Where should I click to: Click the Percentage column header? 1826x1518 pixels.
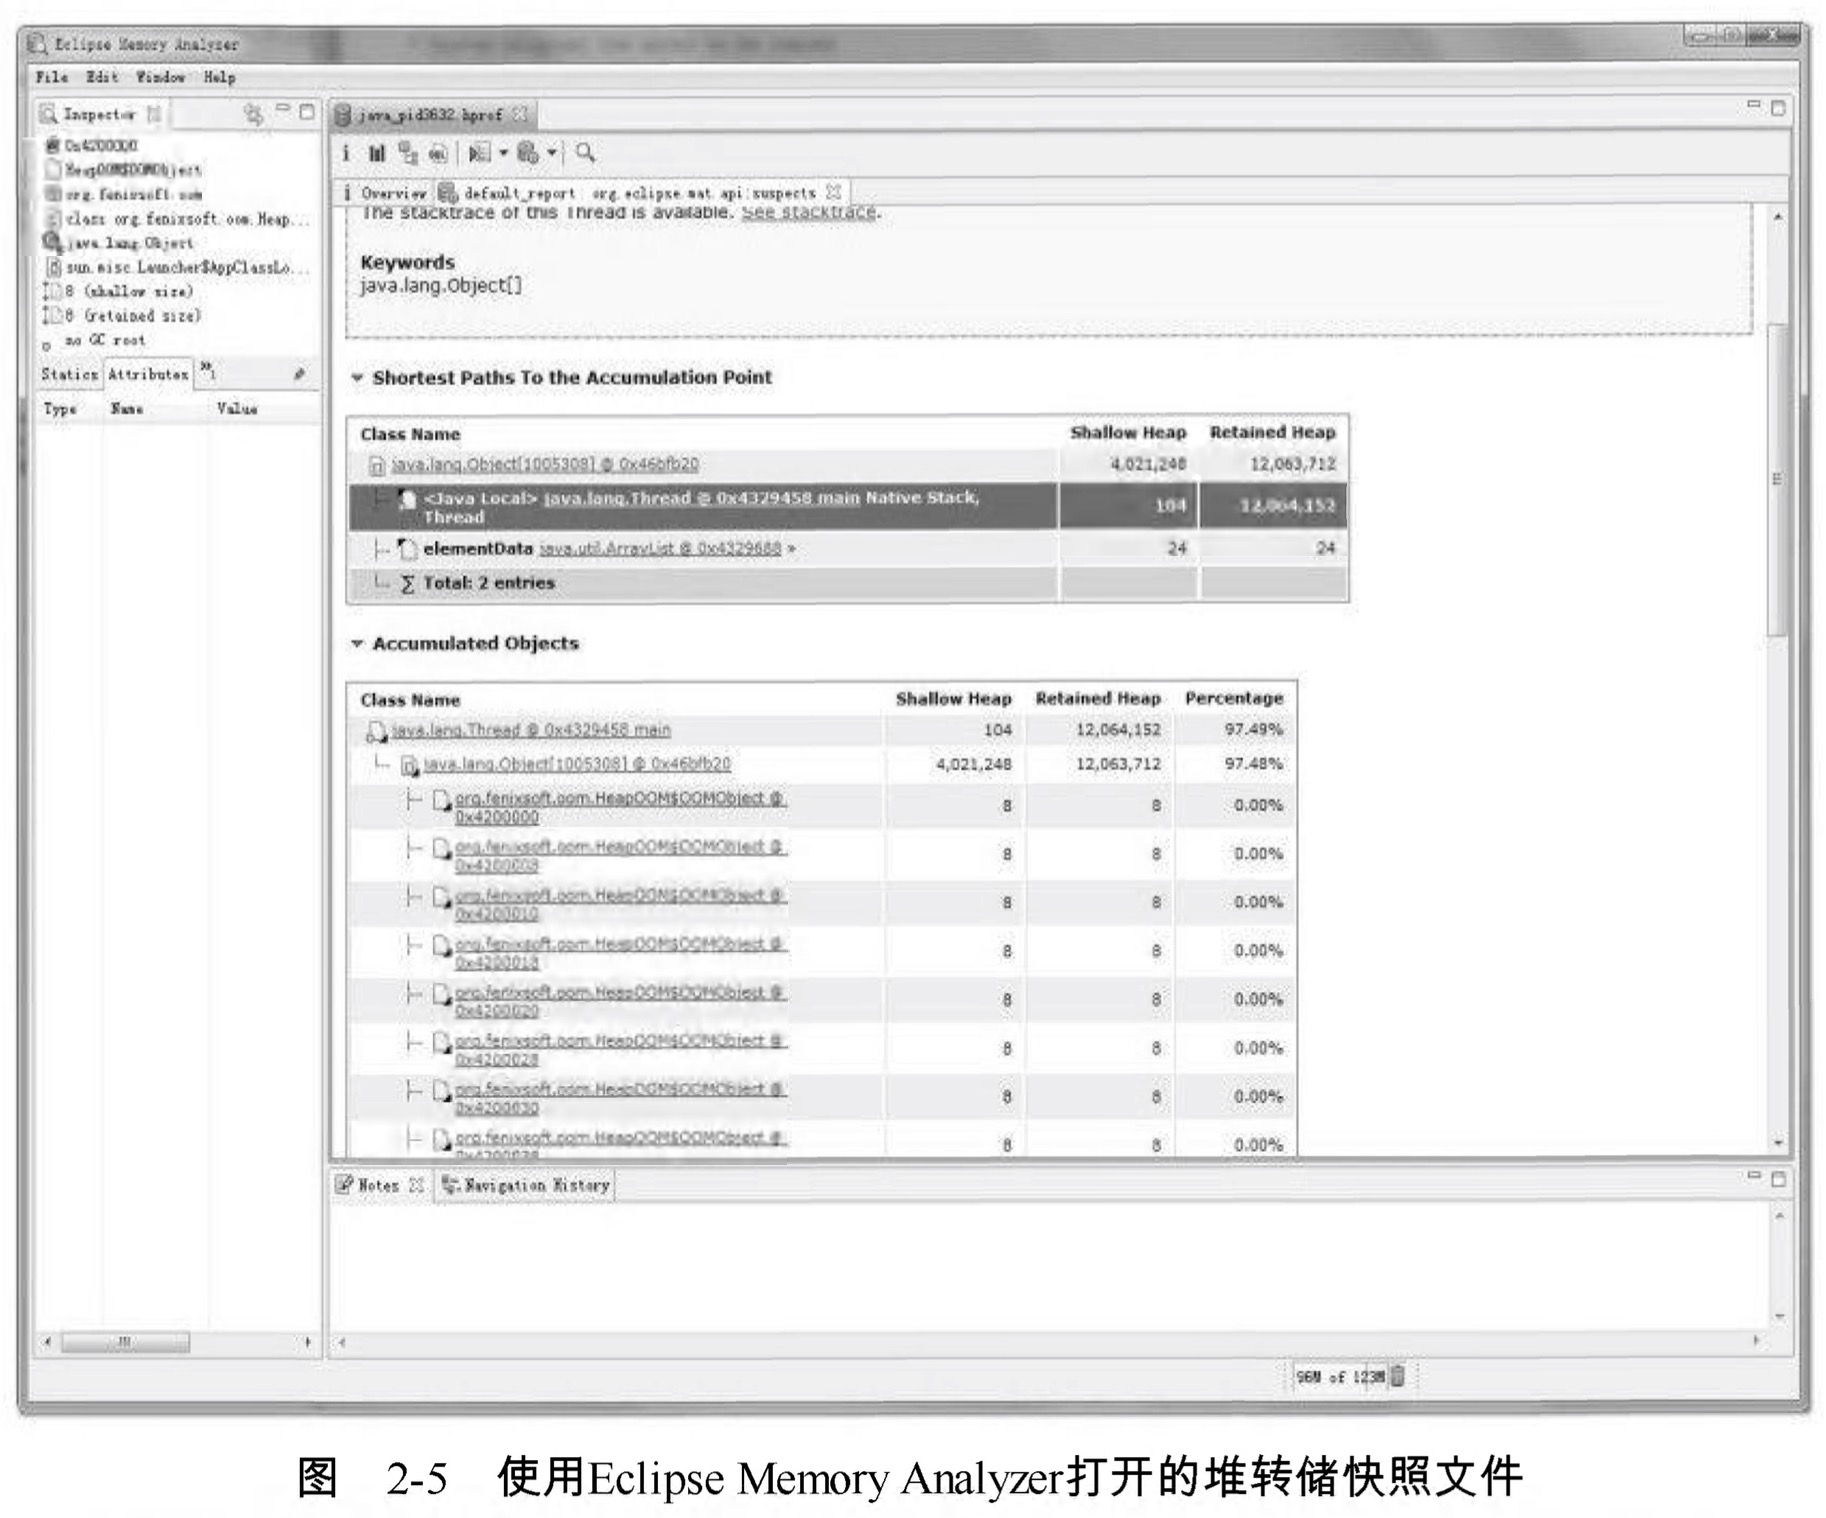pos(1233,698)
